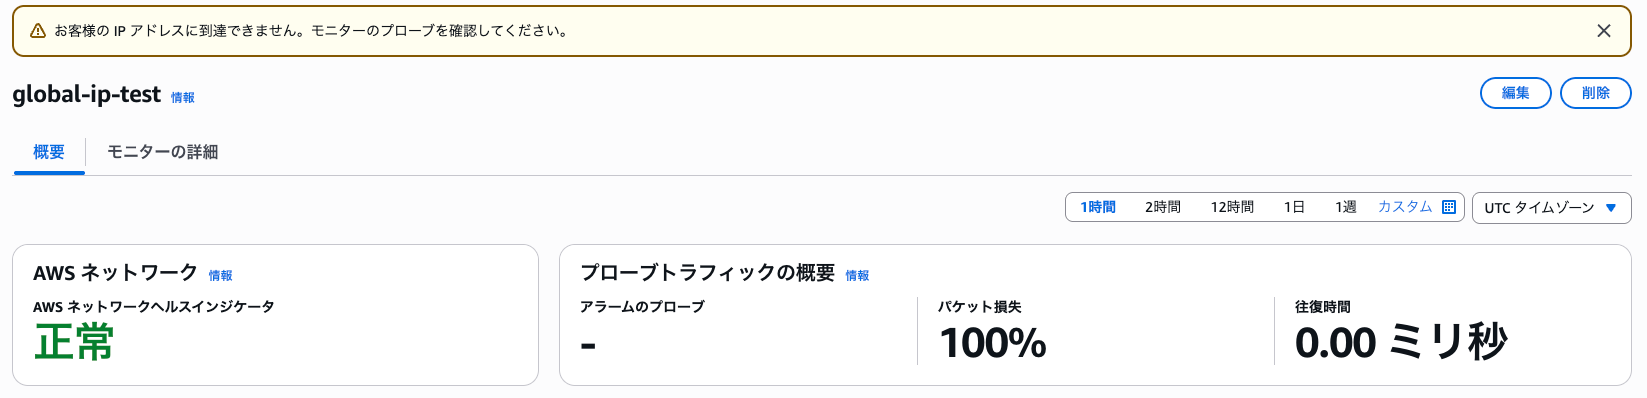Open 情報 link next to global-ip-test
Image resolution: width=1647 pixels, height=398 pixels.
(183, 98)
